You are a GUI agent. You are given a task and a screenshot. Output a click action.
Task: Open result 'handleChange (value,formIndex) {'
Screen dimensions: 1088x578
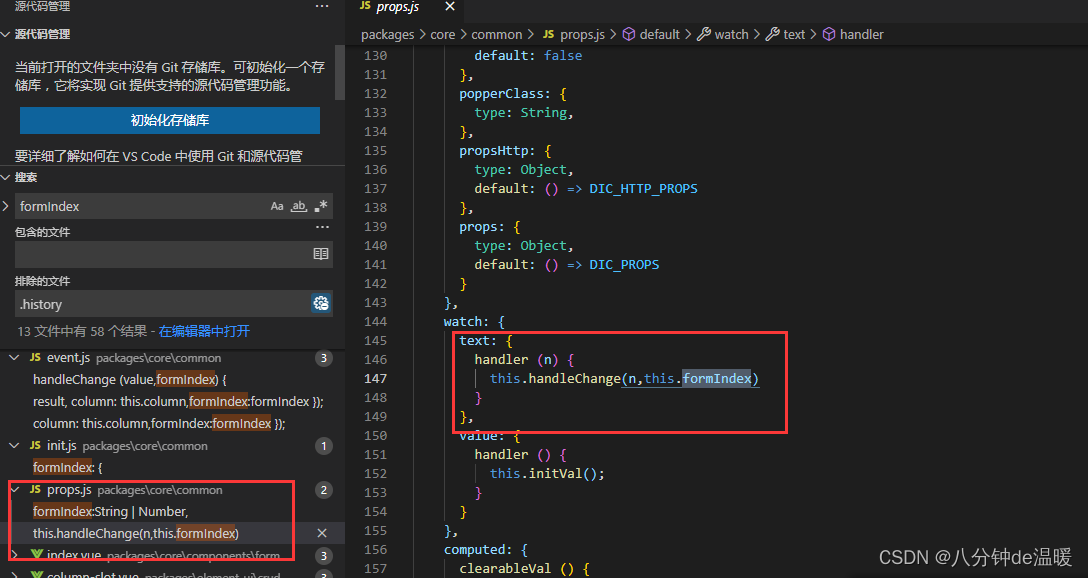pyautogui.click(x=130, y=380)
